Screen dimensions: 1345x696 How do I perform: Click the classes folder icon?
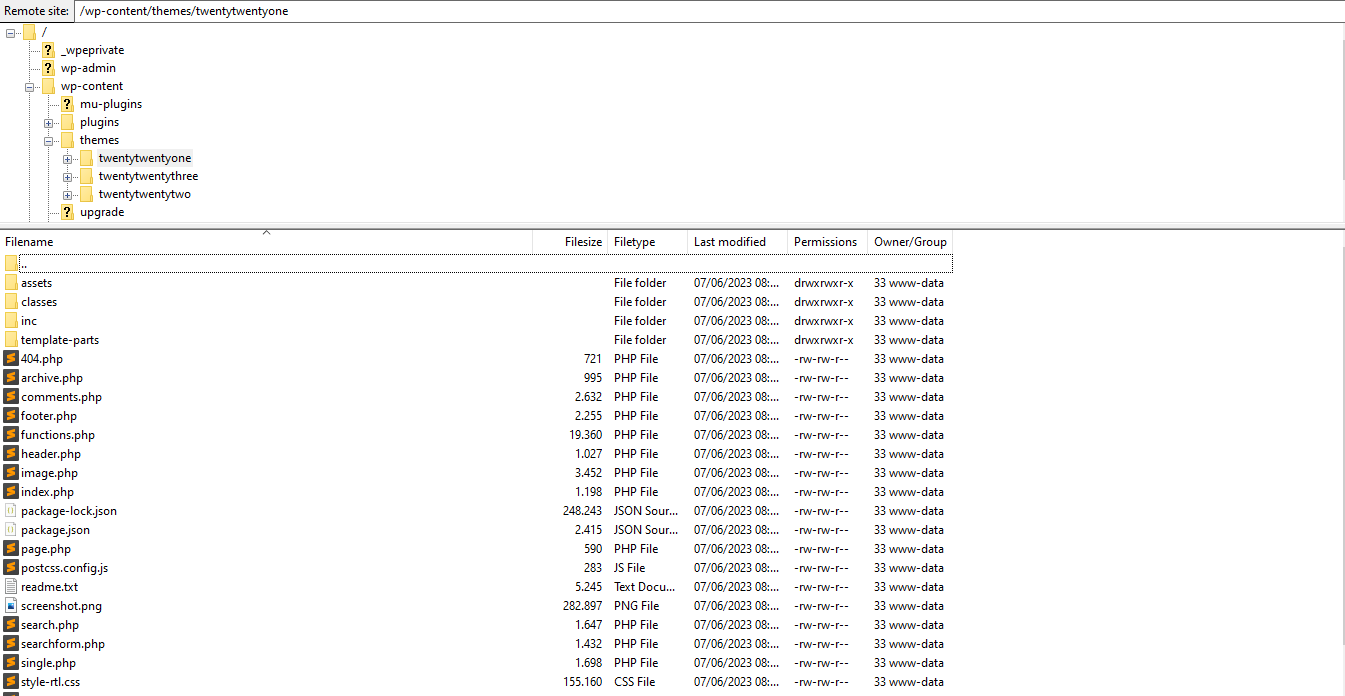11,302
